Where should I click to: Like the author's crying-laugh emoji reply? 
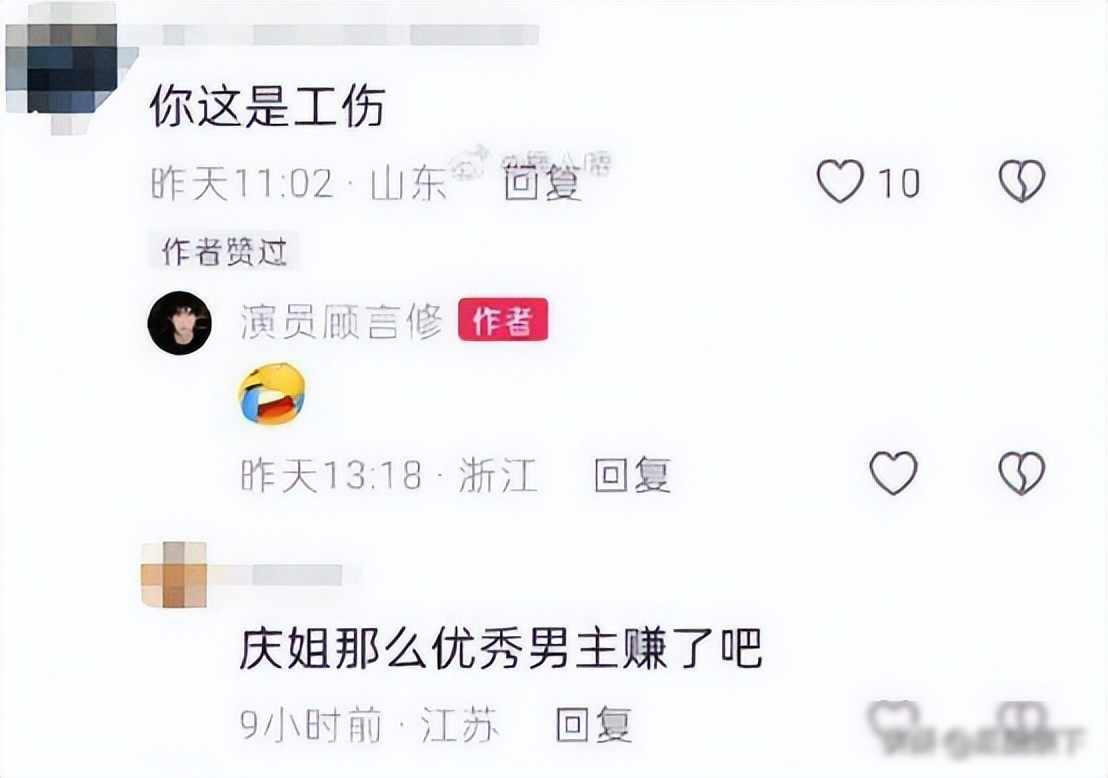click(x=893, y=473)
